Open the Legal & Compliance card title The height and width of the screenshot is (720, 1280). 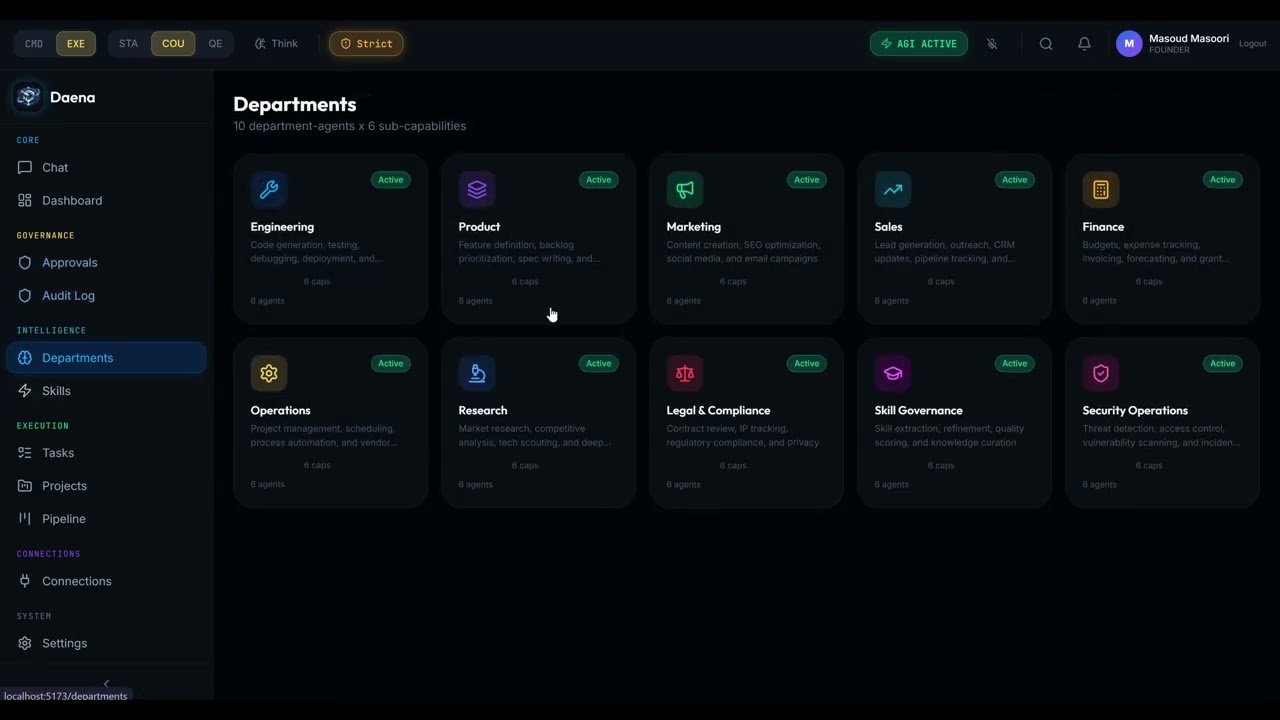click(718, 411)
